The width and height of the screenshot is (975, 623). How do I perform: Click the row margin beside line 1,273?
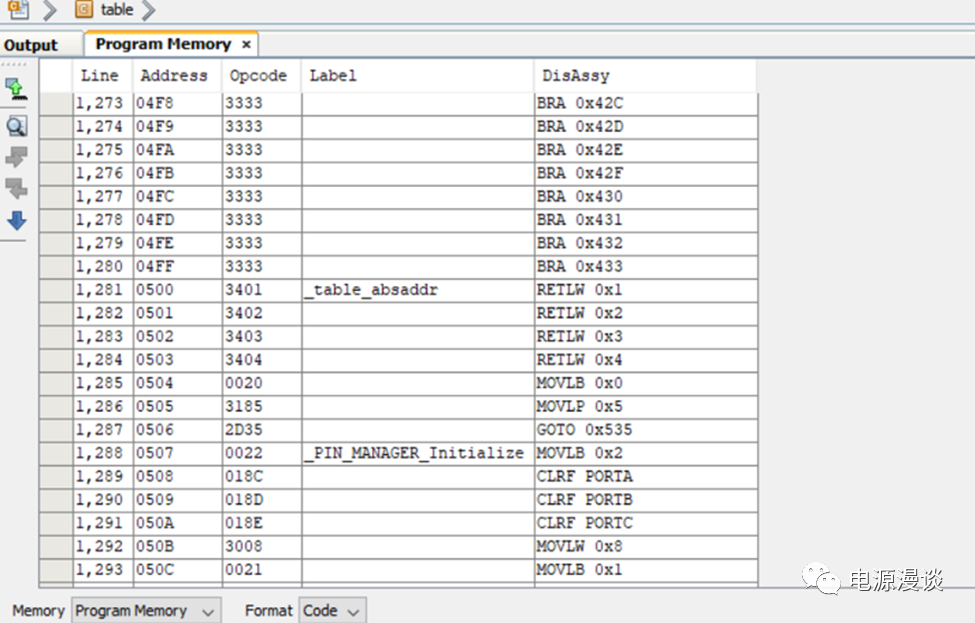pos(56,103)
